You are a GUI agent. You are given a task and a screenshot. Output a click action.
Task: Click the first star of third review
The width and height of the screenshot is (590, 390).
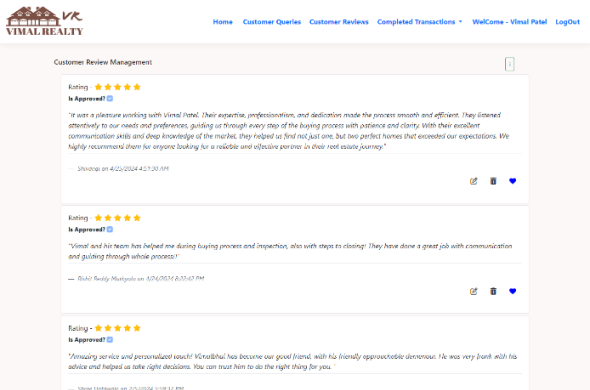point(99,328)
